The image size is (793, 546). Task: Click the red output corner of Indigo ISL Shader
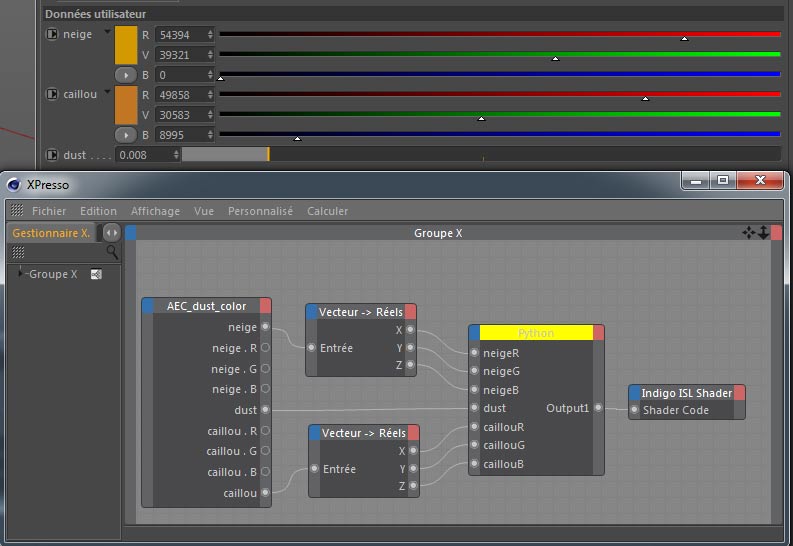click(x=739, y=393)
